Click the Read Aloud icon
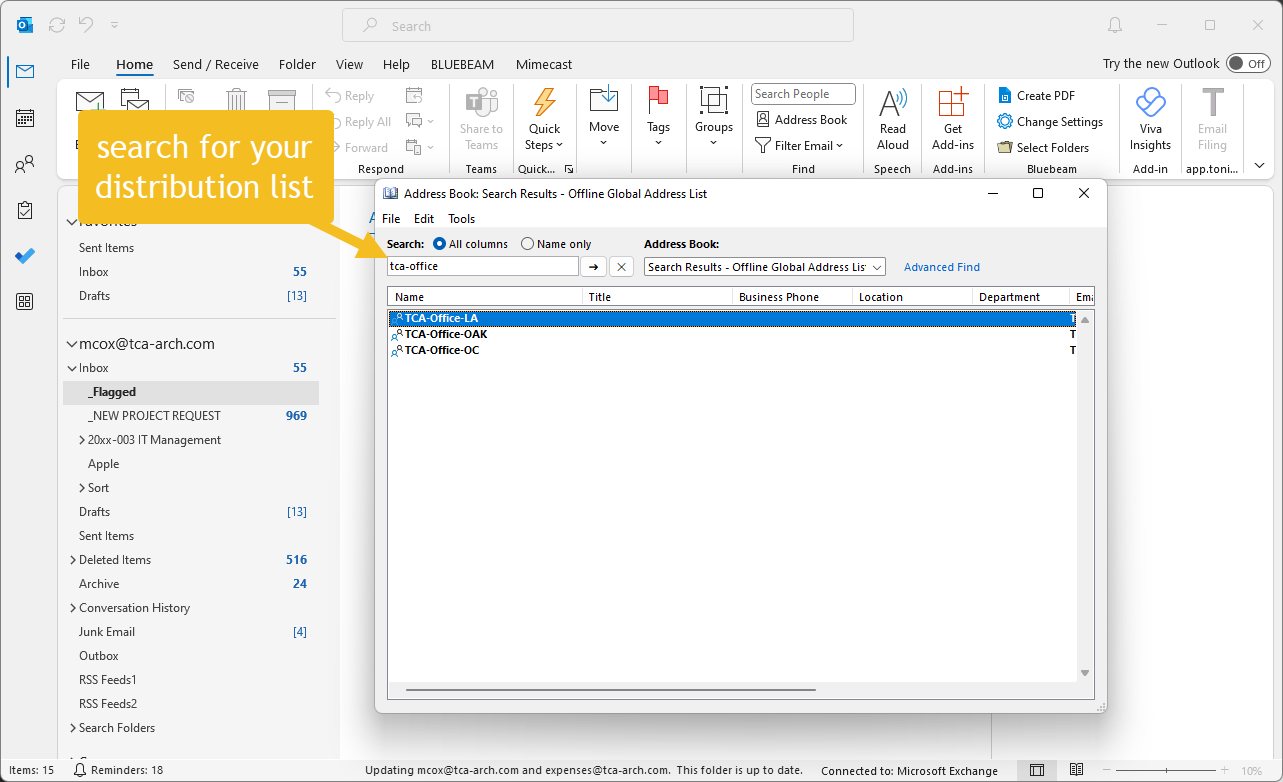The height and width of the screenshot is (782, 1283). point(893,103)
